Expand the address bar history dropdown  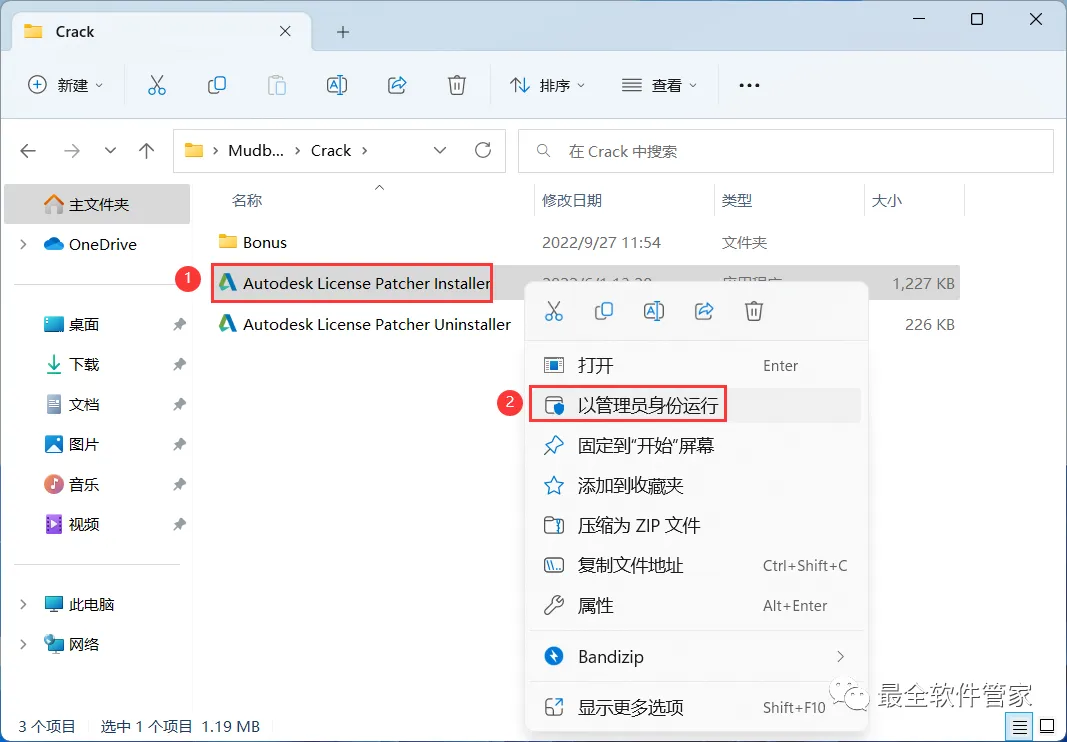[440, 150]
